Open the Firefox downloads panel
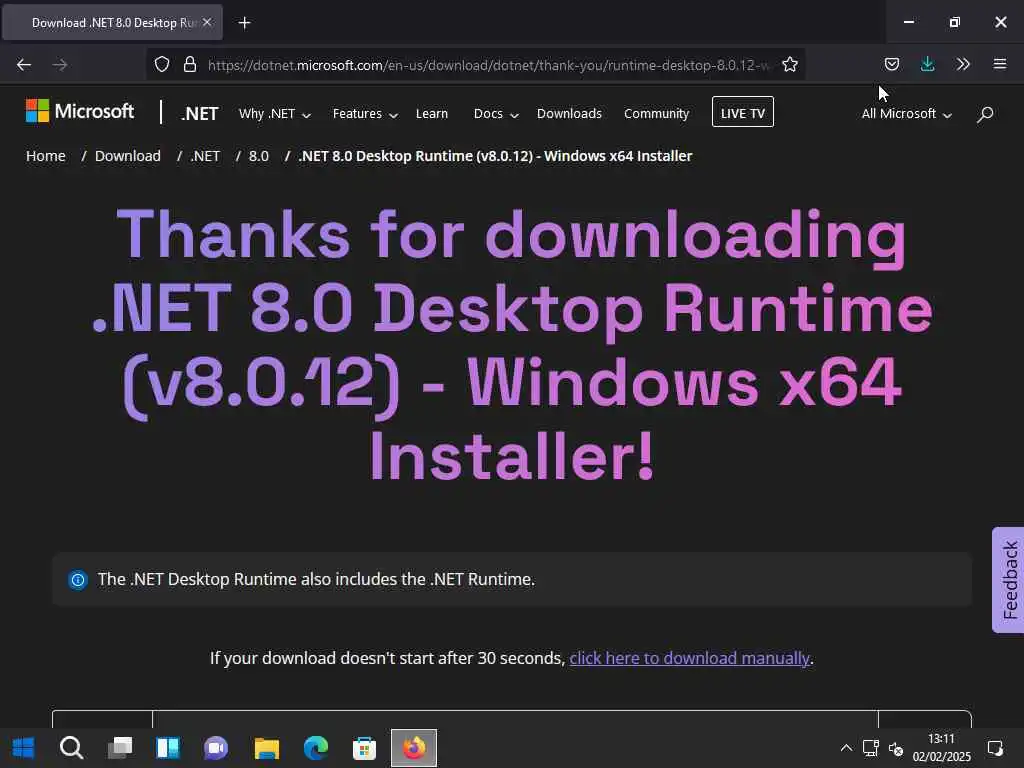 pos(927,64)
